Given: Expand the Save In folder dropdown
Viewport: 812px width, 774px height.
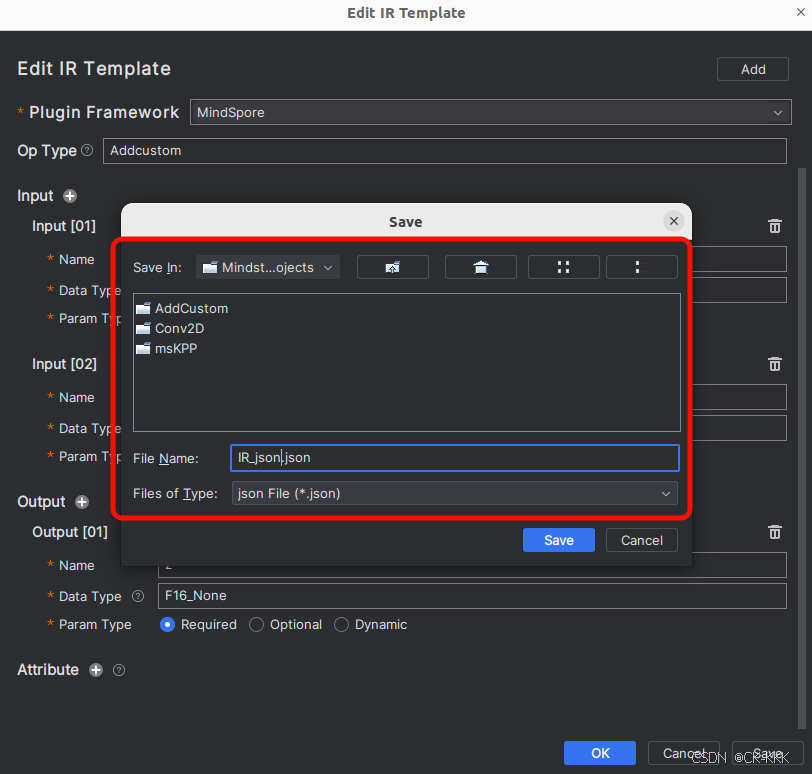Looking at the screenshot, I should click(x=268, y=267).
